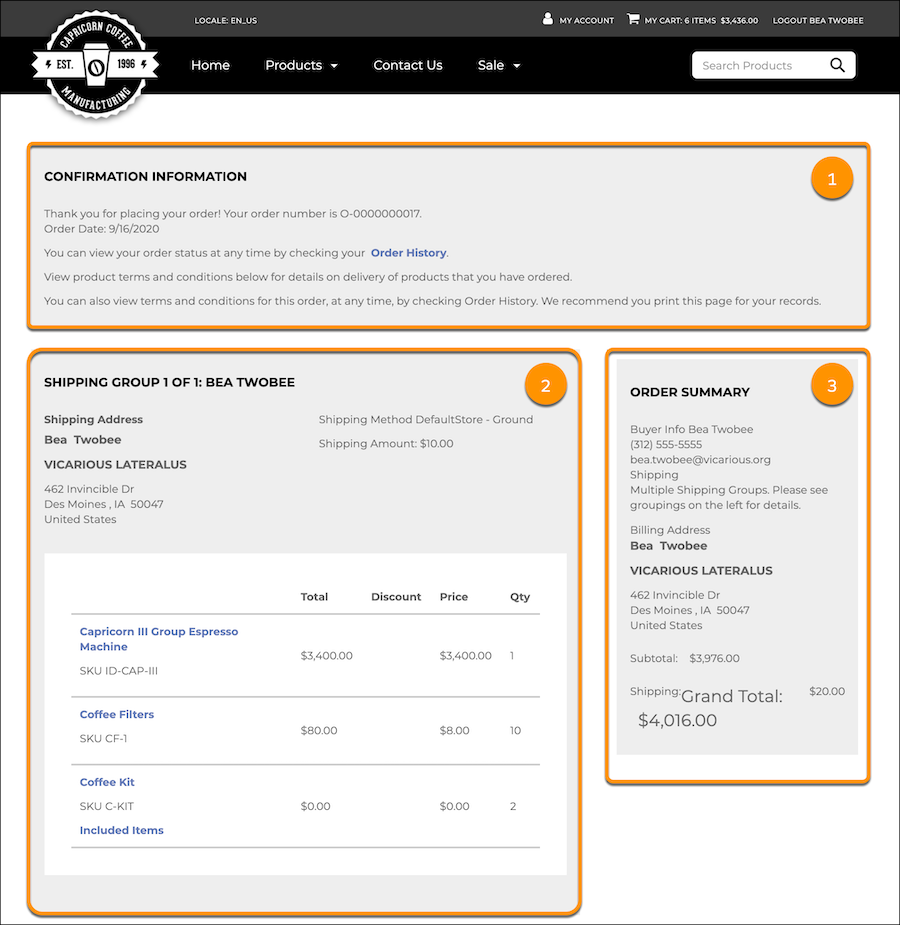Click the My Account person icon
The width and height of the screenshot is (900, 925).
[548, 18]
